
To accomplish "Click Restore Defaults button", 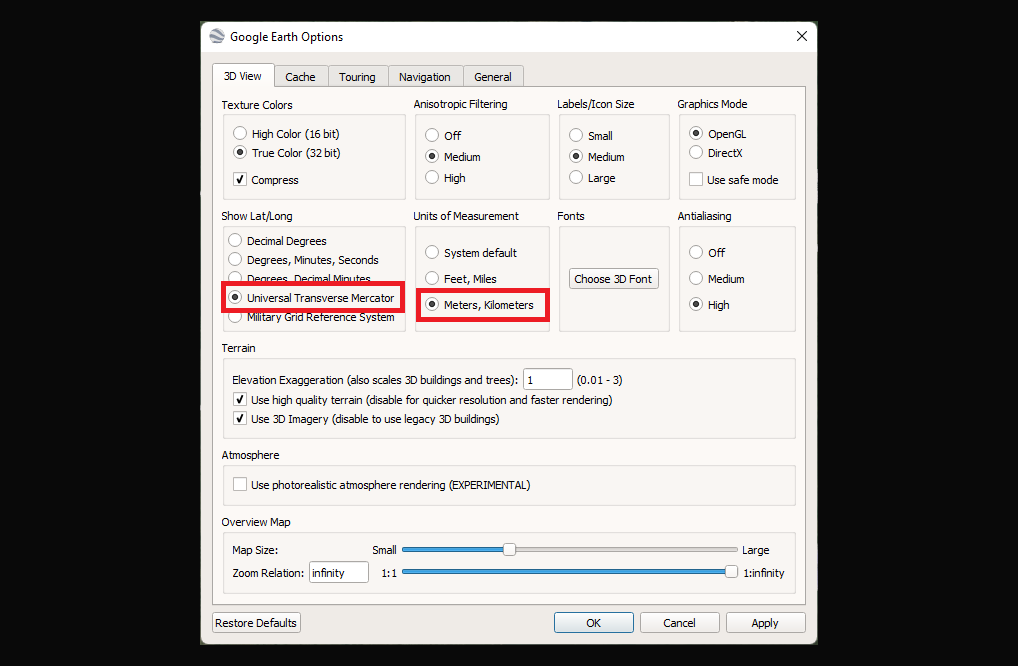I will (x=256, y=623).
